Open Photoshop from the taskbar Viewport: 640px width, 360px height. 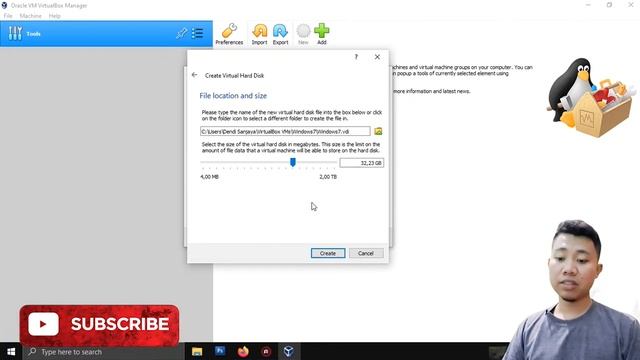pos(220,351)
